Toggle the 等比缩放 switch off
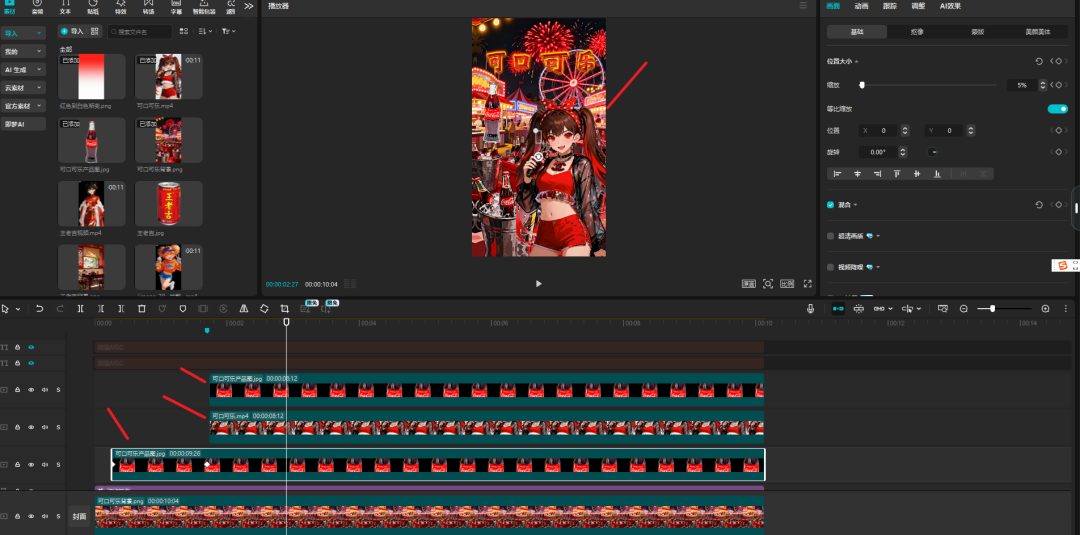The width and height of the screenshot is (1080, 535). (x=1057, y=109)
